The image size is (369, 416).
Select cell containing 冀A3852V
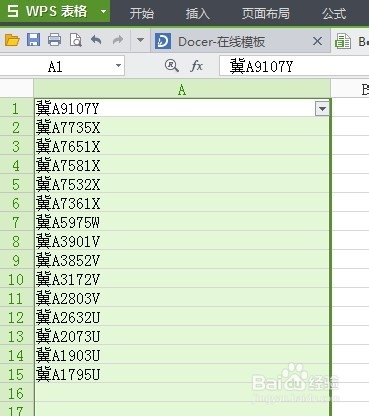[x=182, y=260]
